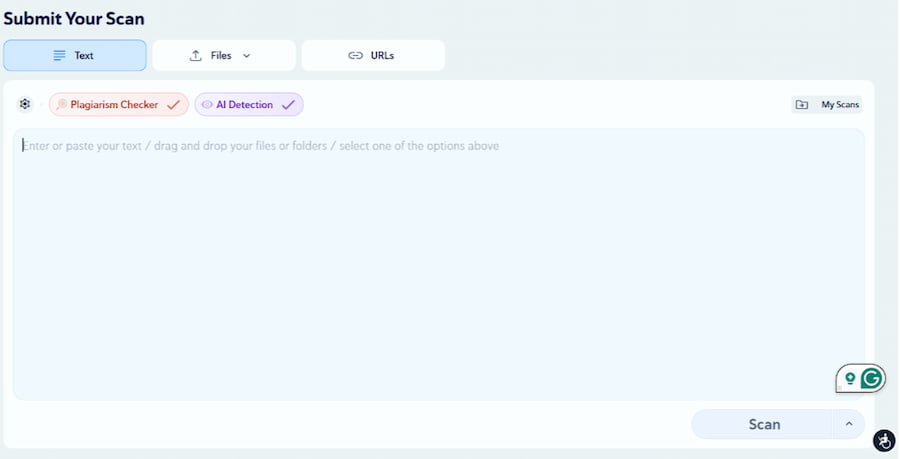Expand scan options arrow beside Scan button

click(848, 424)
